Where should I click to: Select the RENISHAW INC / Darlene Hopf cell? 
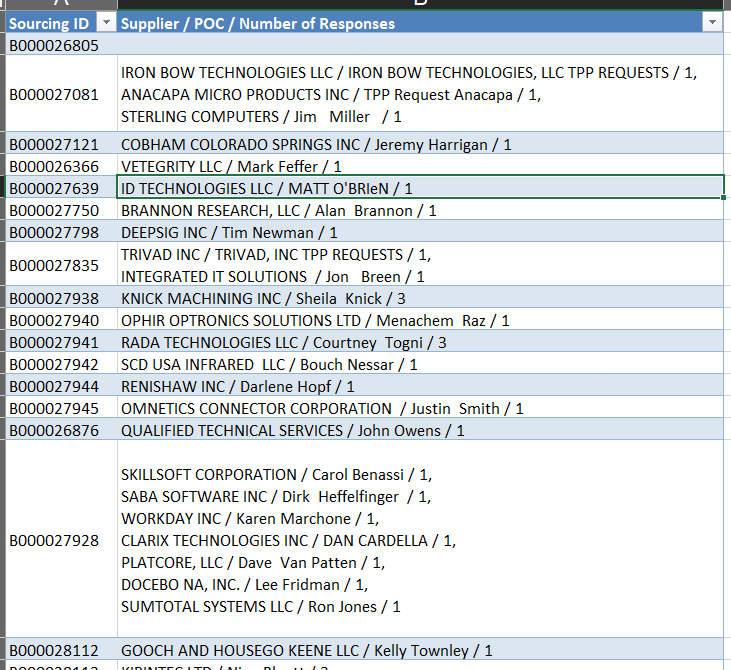coord(420,385)
